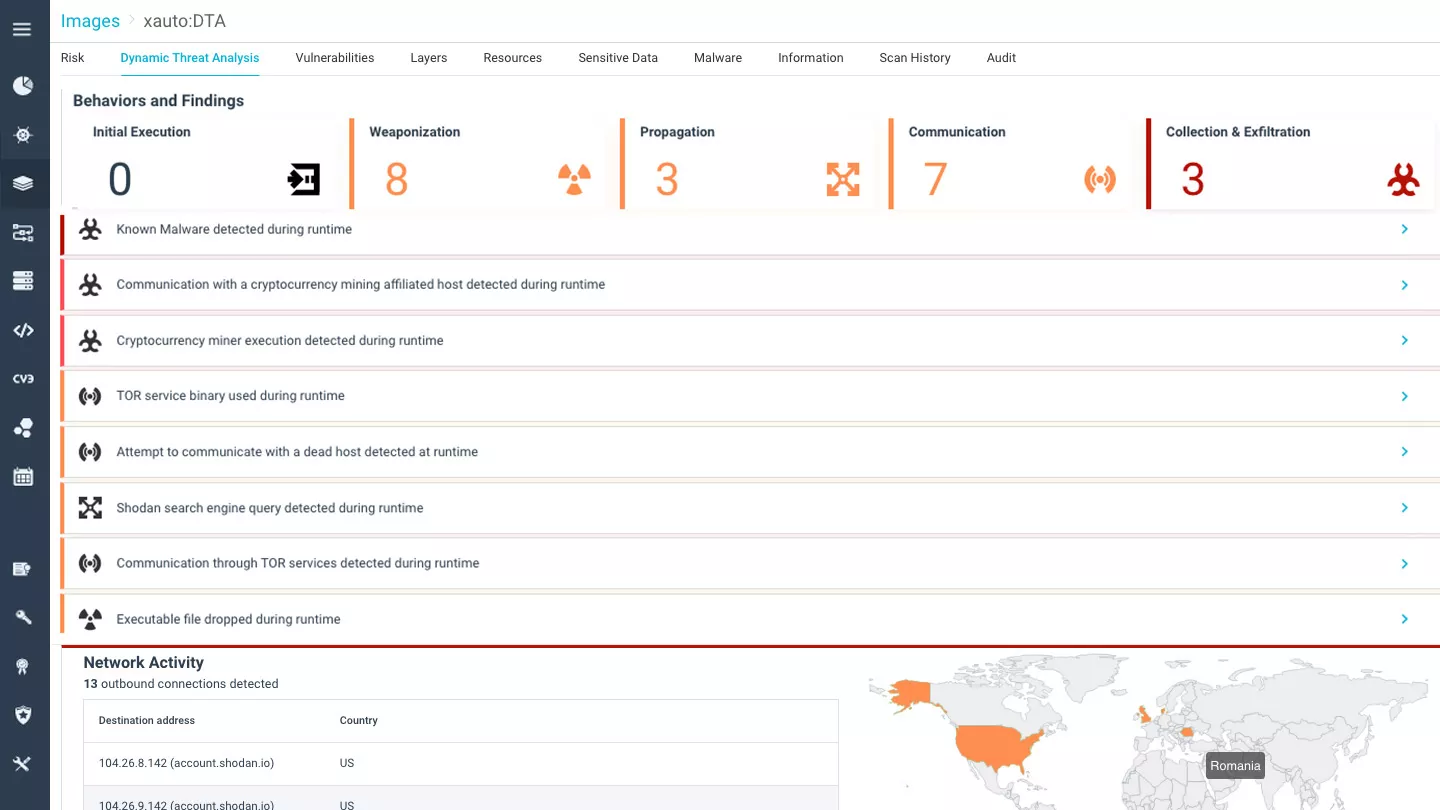Screen dimensions: 1440x810
Task: Open the award badge sidebar icon
Action: click(23, 667)
